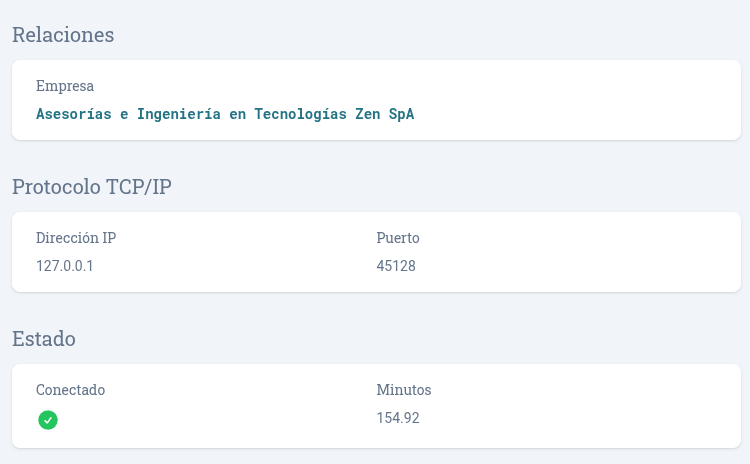Select the Conectado status label

70,390
